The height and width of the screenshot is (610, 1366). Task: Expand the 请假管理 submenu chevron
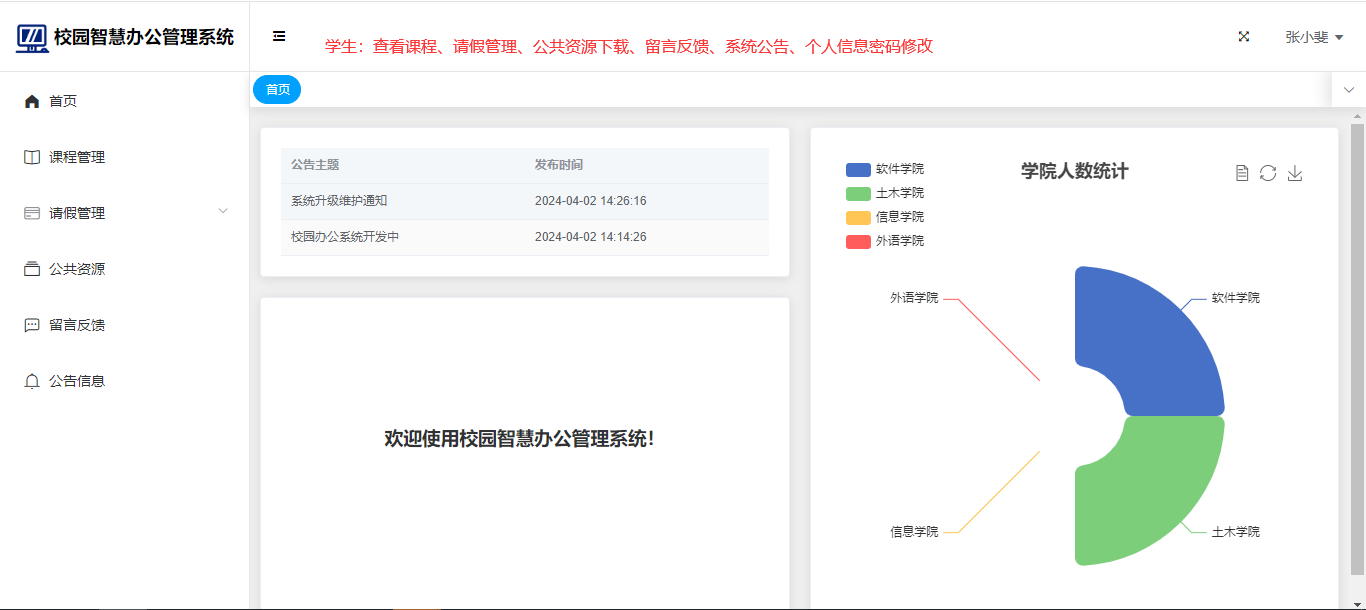coord(223,211)
